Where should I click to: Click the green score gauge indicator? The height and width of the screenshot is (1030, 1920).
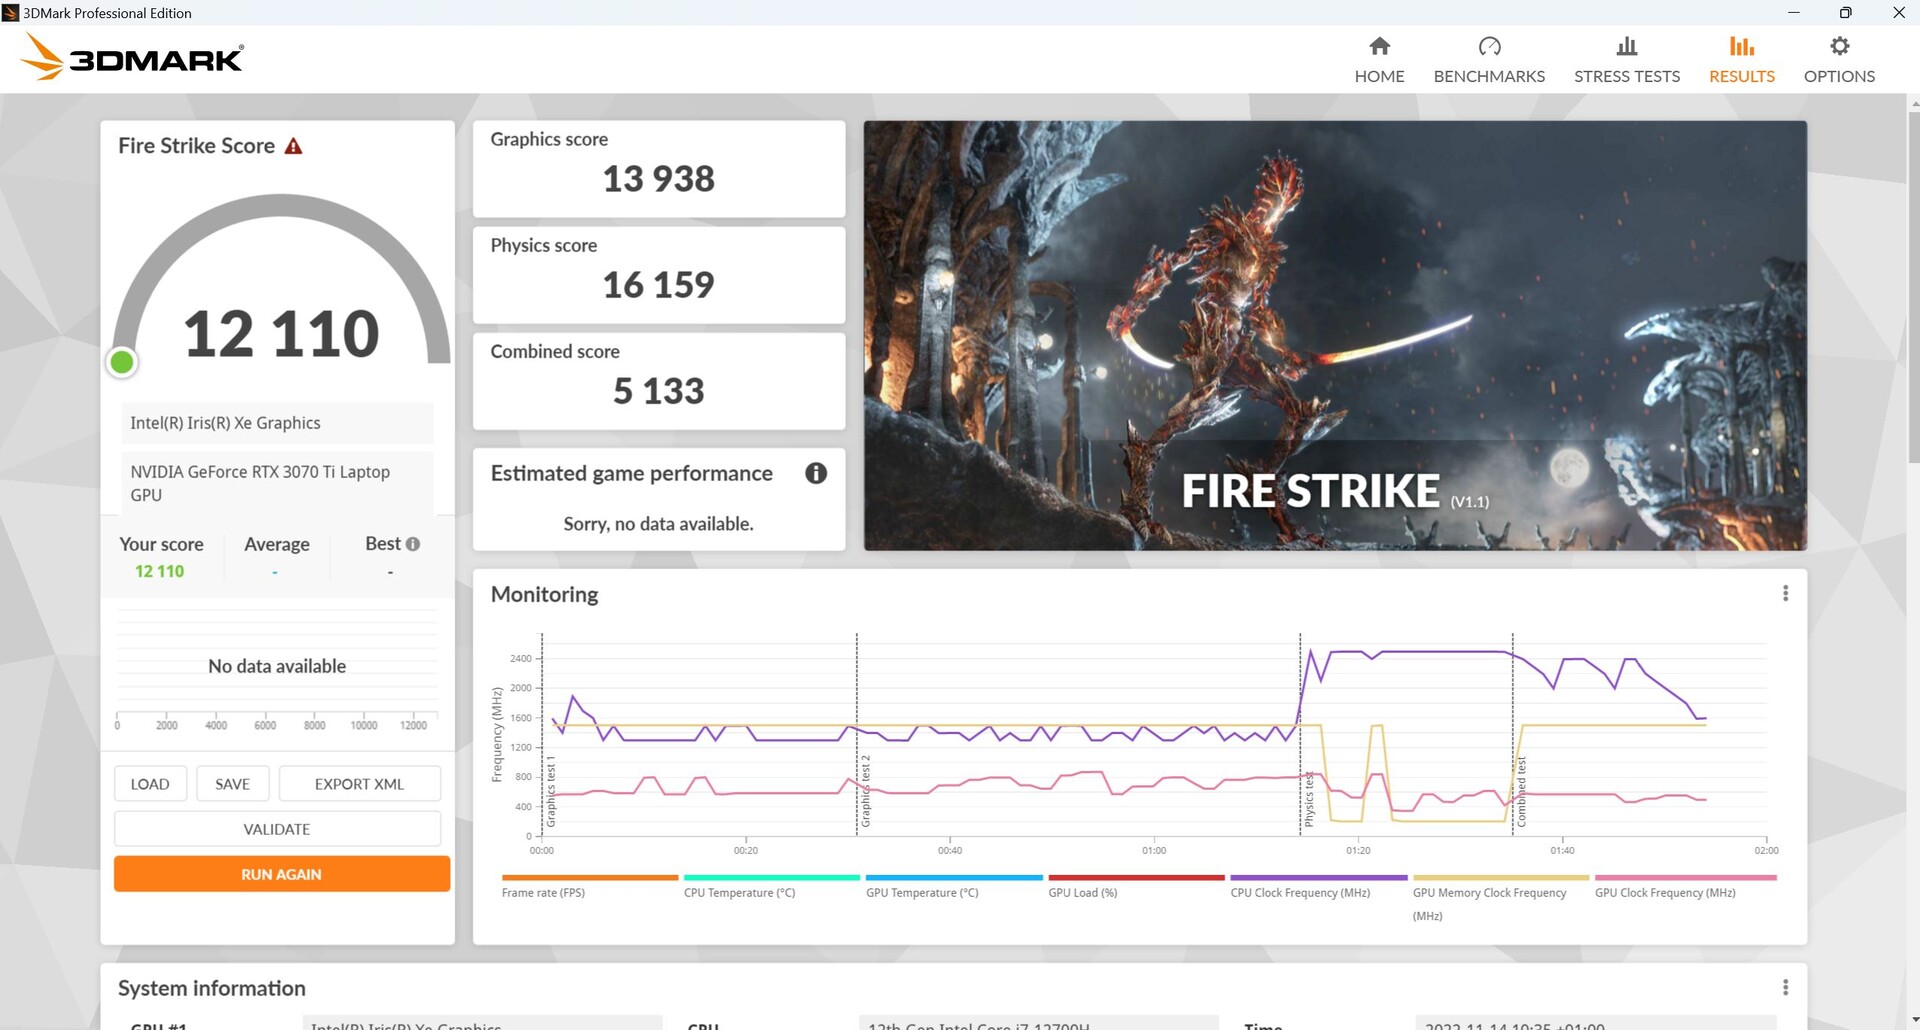(x=121, y=362)
